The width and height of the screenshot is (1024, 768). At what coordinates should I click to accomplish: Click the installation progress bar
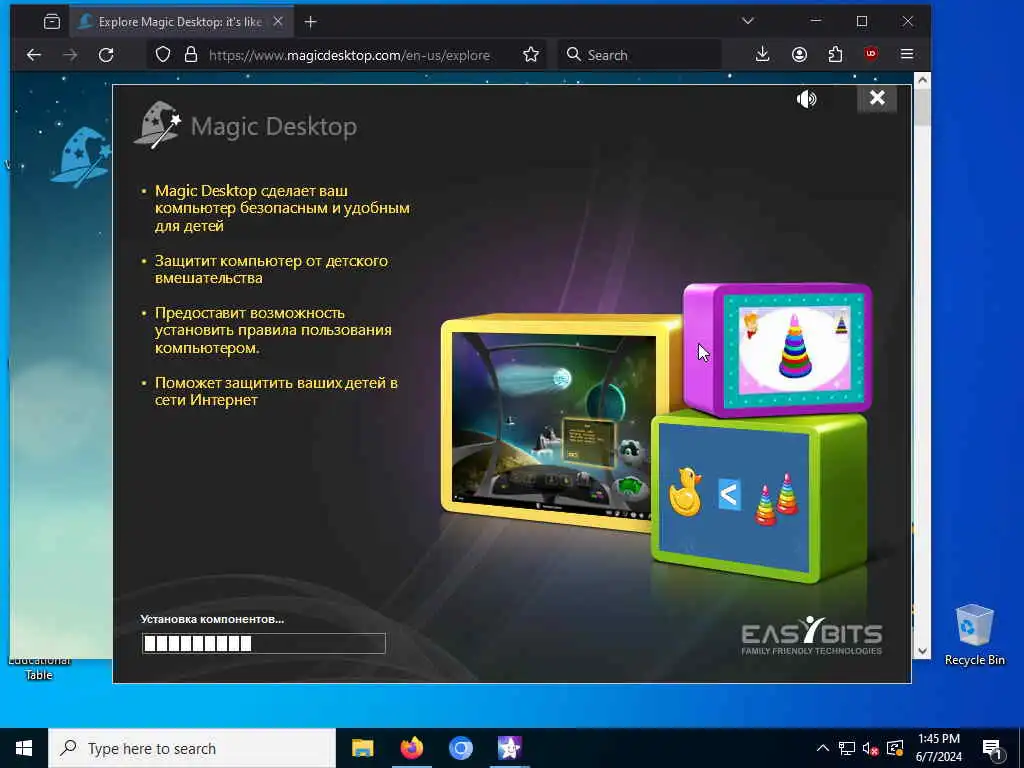pyautogui.click(x=264, y=643)
